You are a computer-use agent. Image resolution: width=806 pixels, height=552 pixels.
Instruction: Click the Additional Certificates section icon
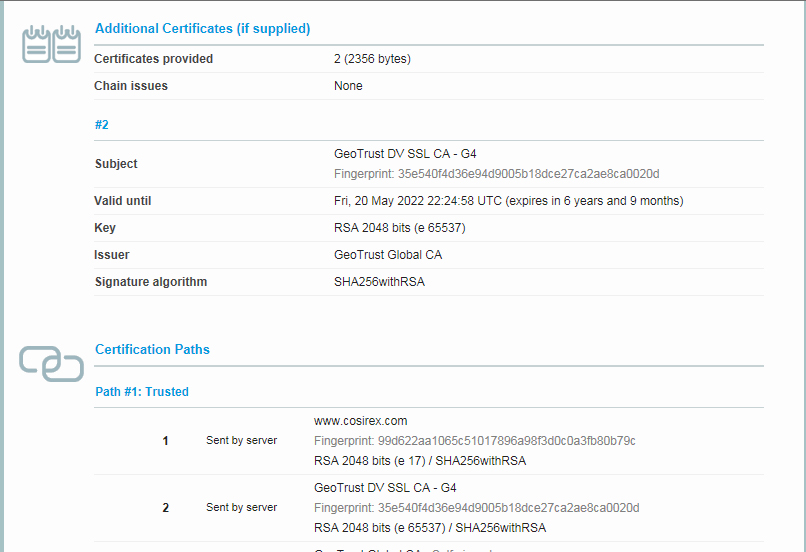(x=51, y=45)
